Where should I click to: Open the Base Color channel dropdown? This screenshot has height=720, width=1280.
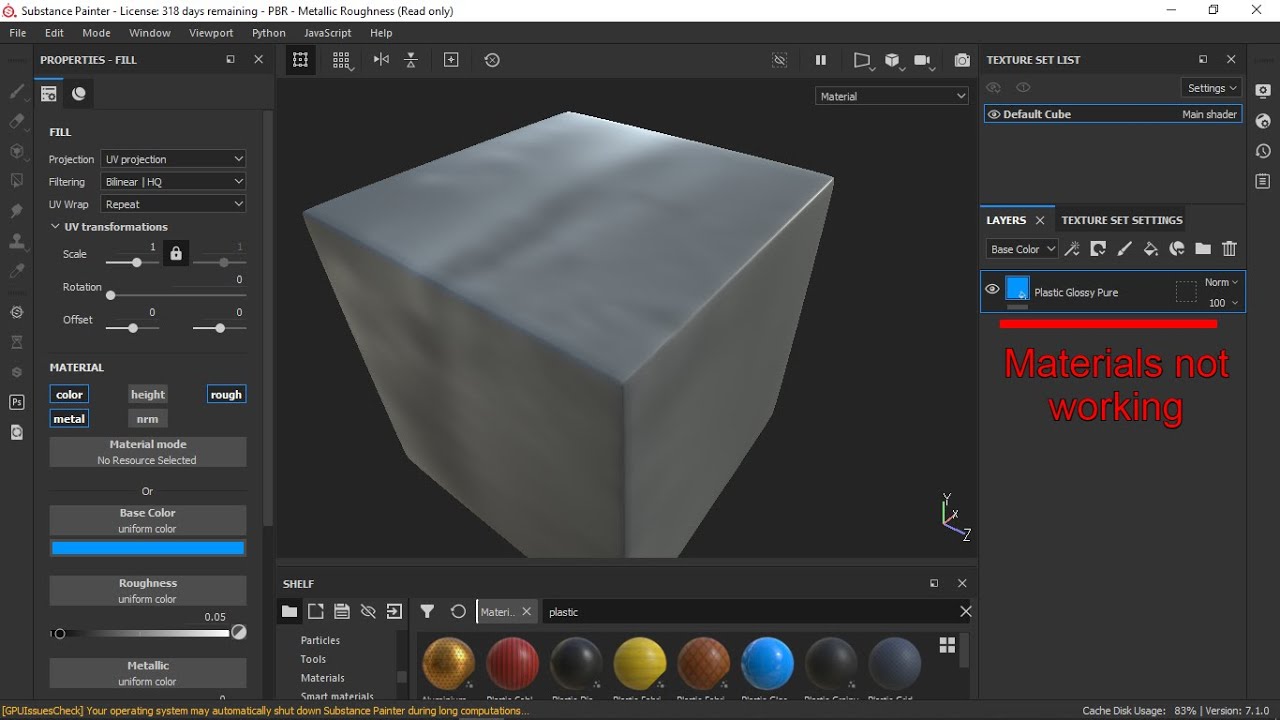(1022, 249)
